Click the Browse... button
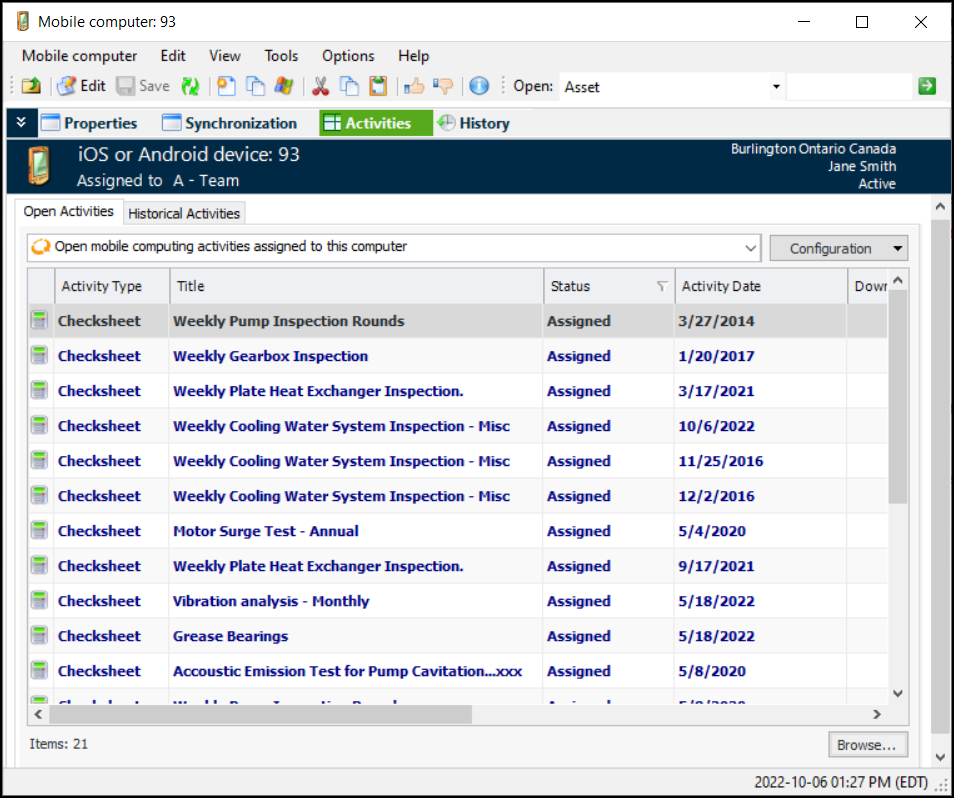 (867, 745)
